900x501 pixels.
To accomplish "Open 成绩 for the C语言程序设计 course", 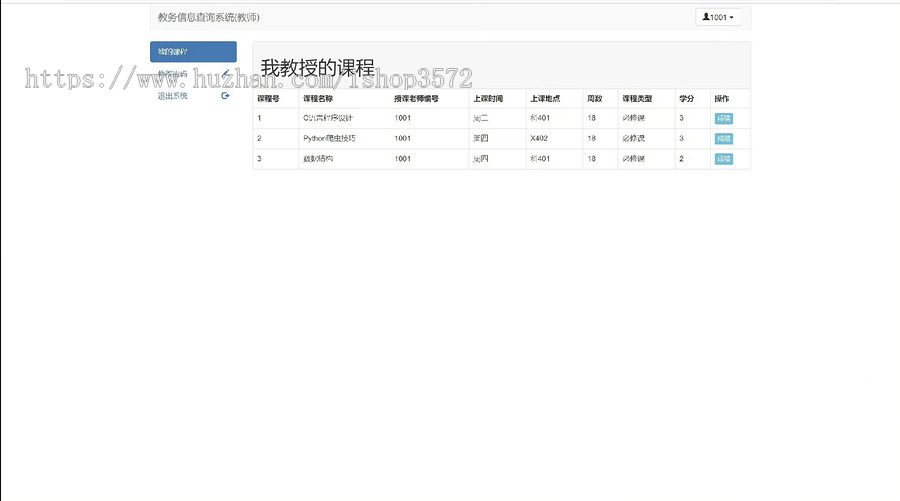I will click(723, 118).
